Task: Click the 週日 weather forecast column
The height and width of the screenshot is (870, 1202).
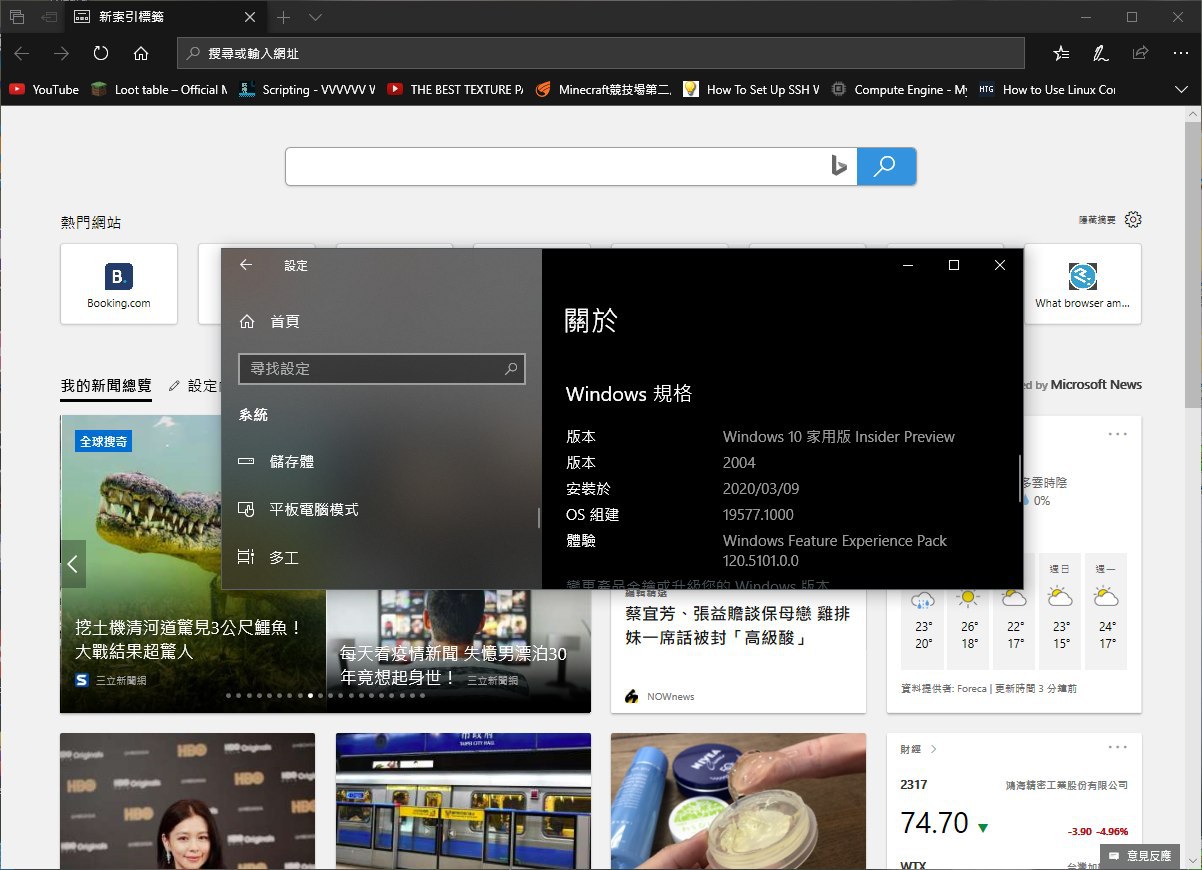Action: click(1061, 611)
